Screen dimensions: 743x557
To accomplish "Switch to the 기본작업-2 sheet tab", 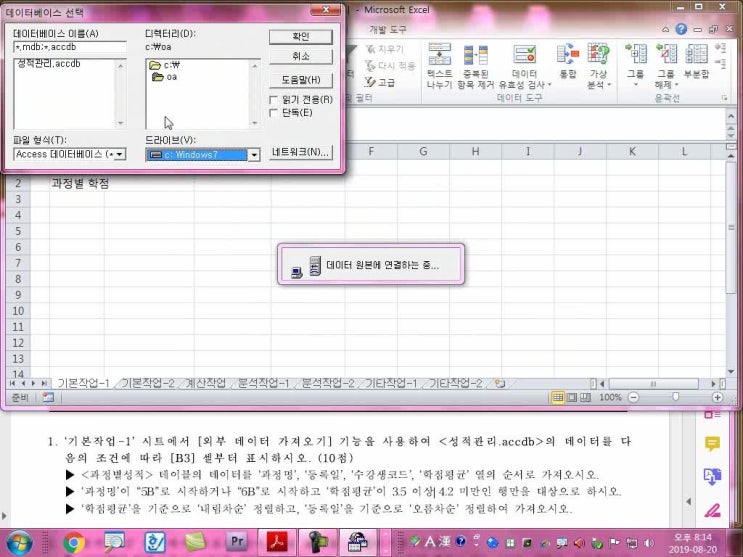I will pyautogui.click(x=148, y=384).
